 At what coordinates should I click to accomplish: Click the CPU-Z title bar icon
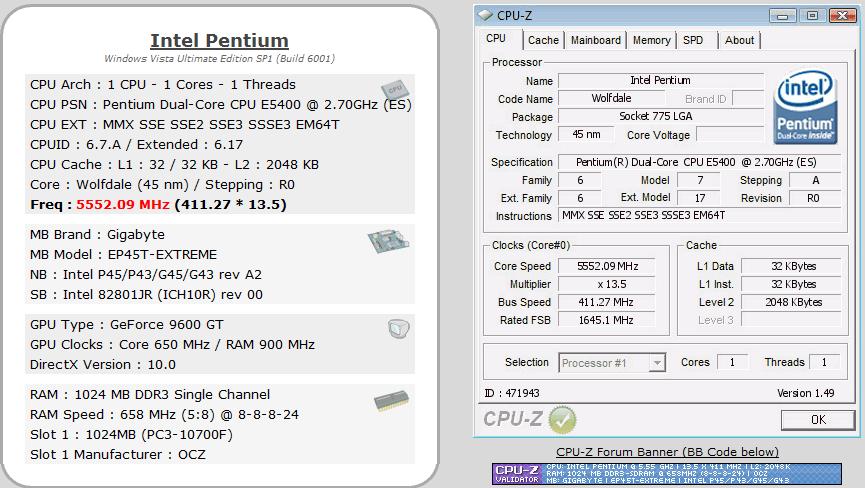pyautogui.click(x=485, y=15)
